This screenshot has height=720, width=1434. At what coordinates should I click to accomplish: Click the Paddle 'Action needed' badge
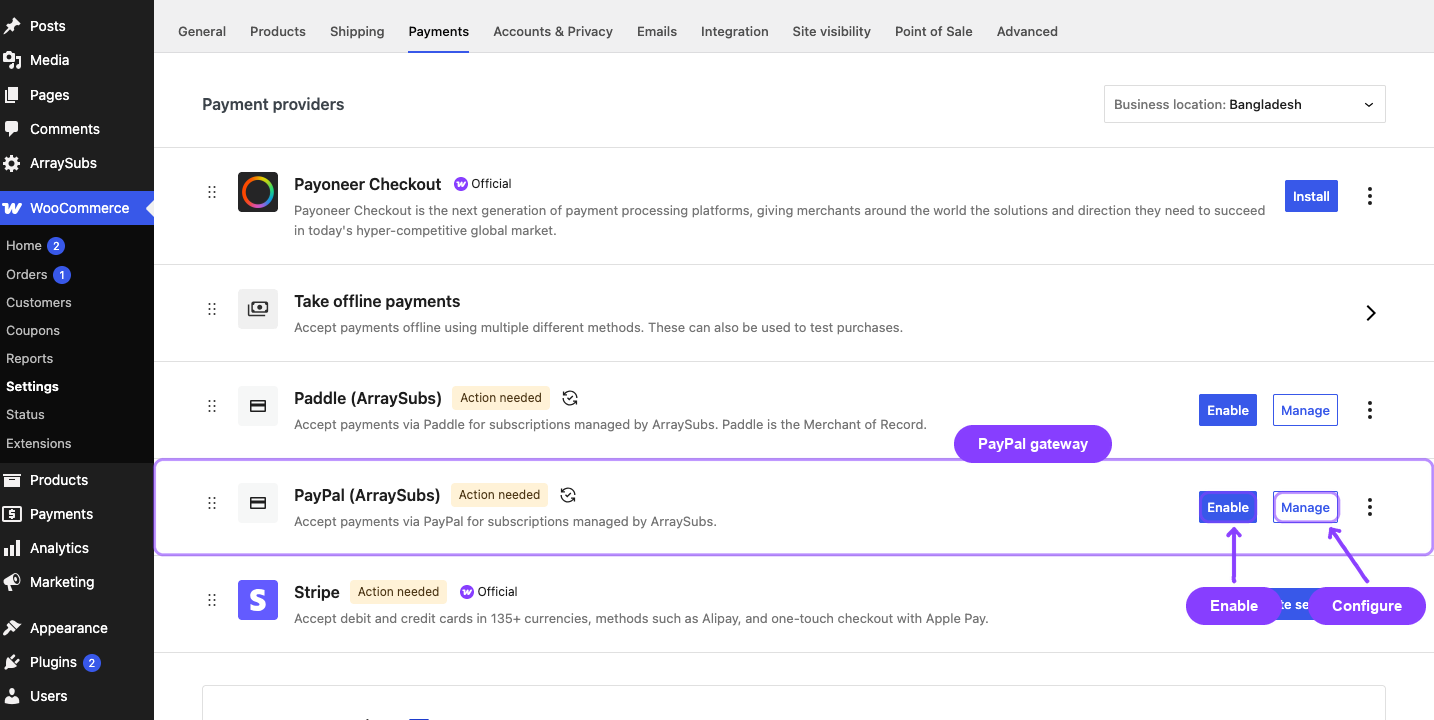pos(501,398)
